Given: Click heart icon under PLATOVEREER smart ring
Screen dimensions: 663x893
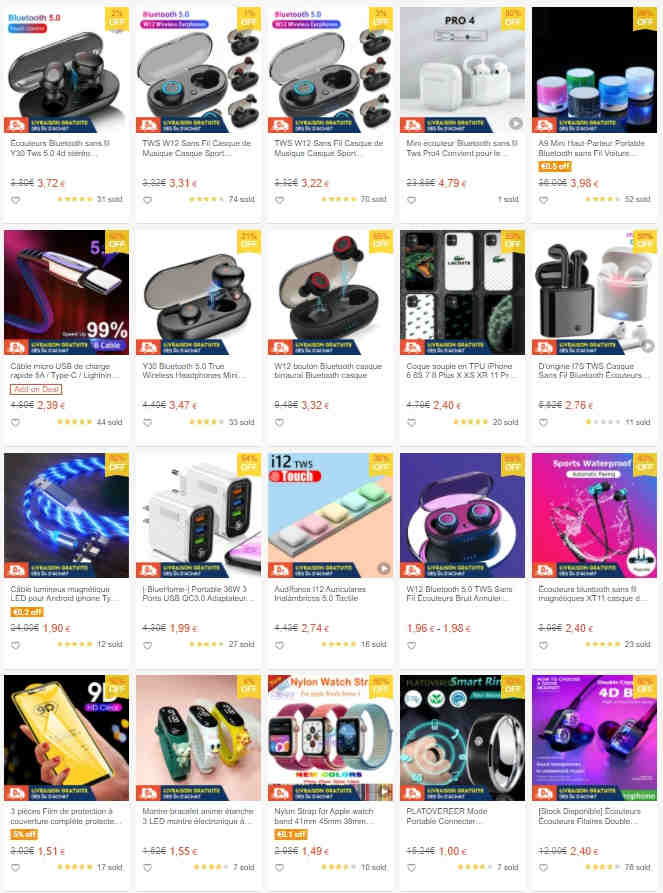Looking at the screenshot, I should point(411,868).
